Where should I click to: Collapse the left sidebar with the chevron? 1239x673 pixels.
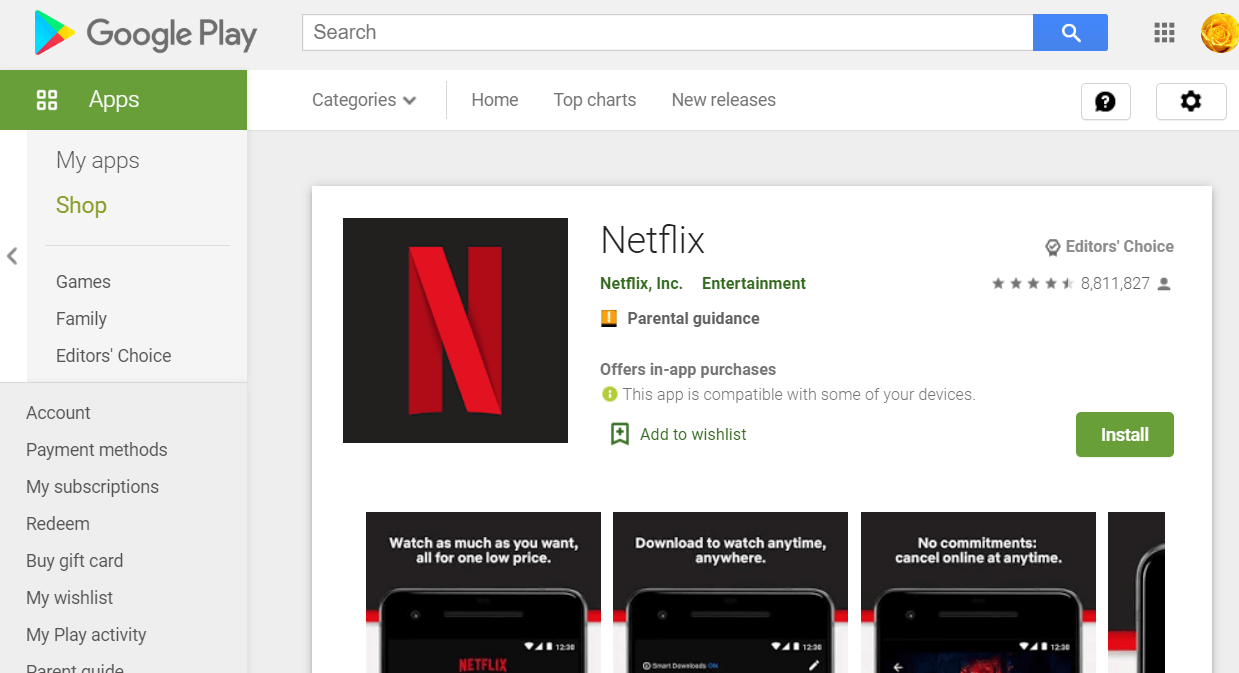[12, 256]
